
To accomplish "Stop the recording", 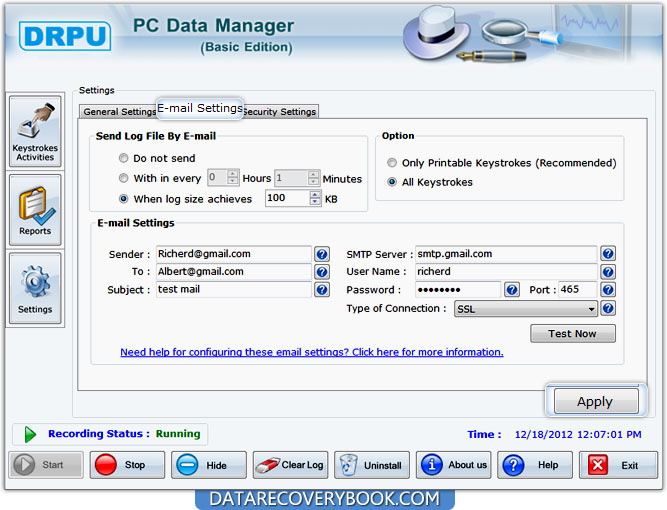I will (127, 465).
